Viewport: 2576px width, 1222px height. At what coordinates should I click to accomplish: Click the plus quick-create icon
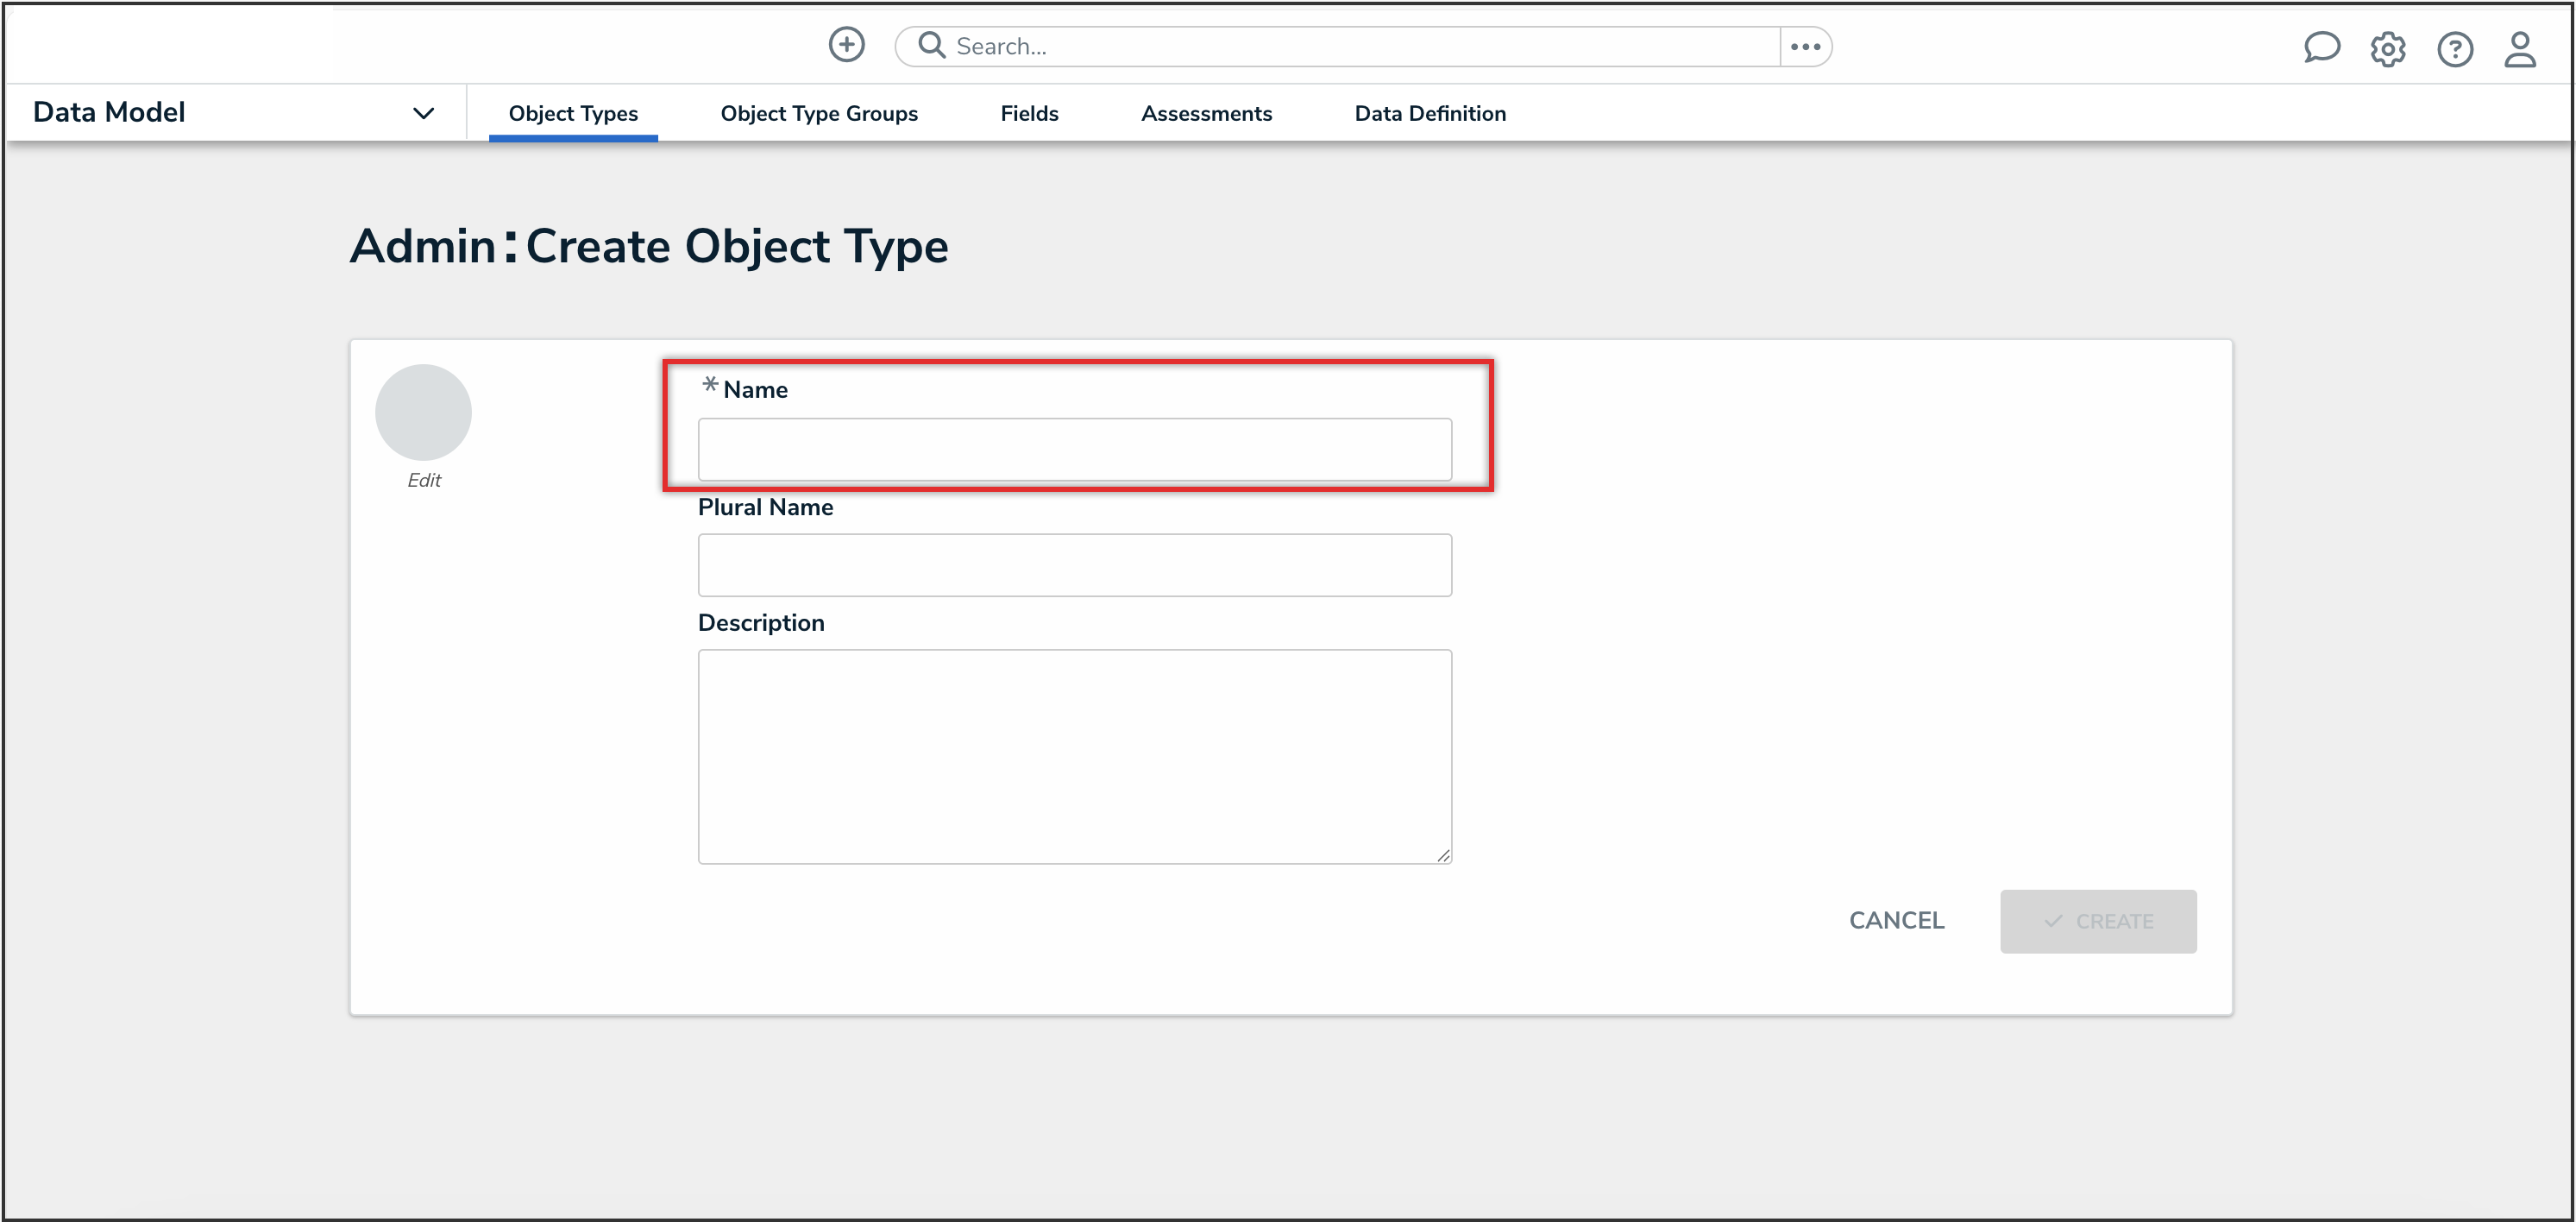pos(846,45)
